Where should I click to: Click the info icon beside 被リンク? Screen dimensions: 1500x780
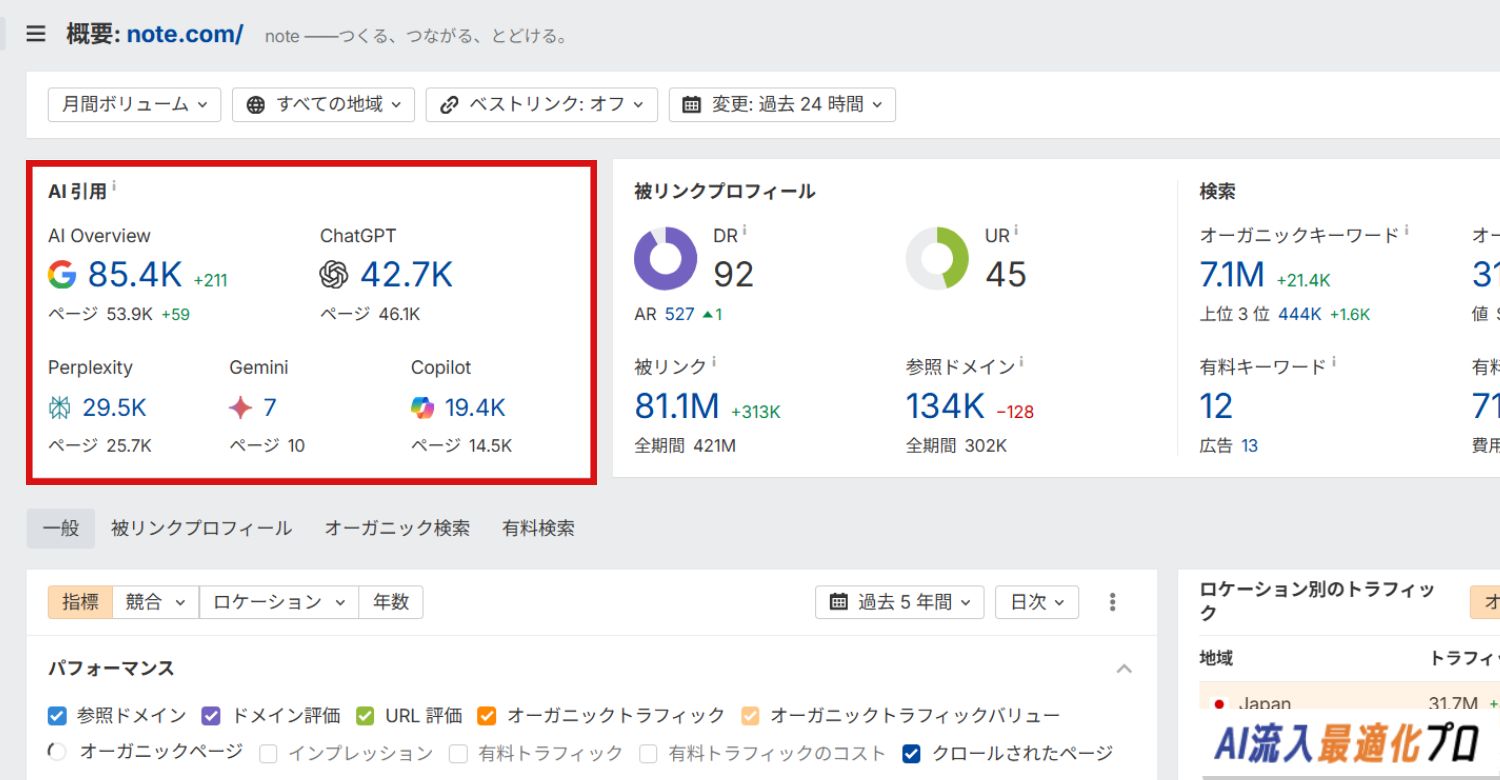[x=714, y=362]
